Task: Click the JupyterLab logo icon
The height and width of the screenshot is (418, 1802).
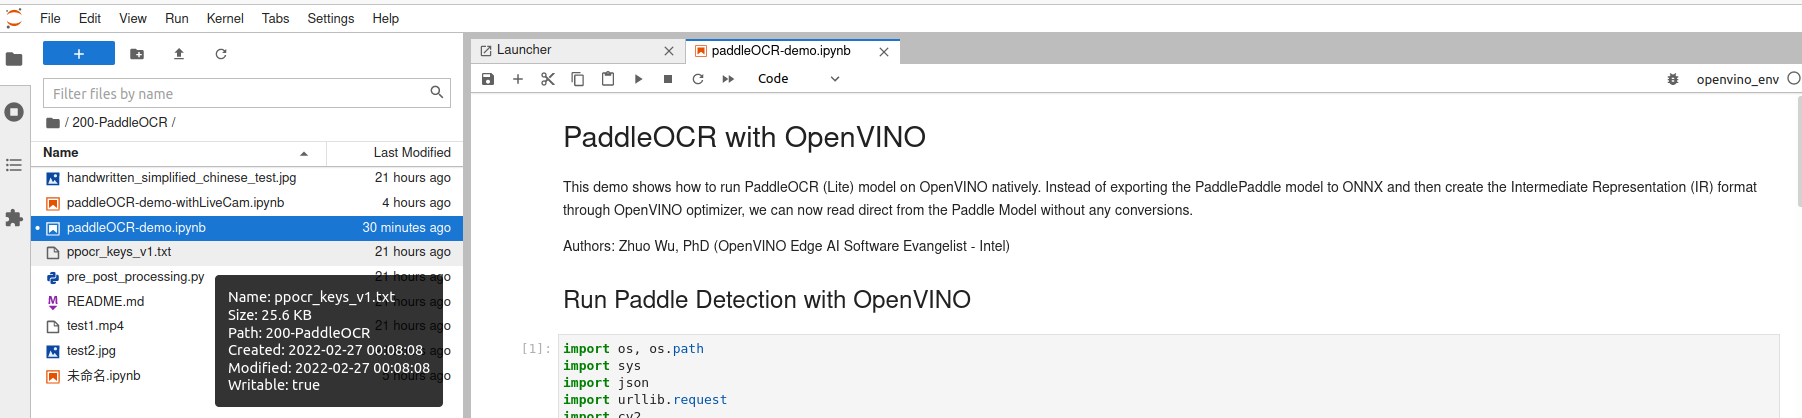Action: point(14,18)
